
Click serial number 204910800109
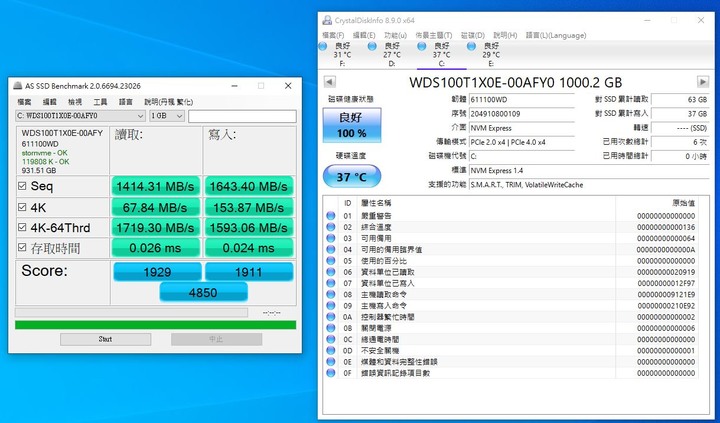[522, 113]
